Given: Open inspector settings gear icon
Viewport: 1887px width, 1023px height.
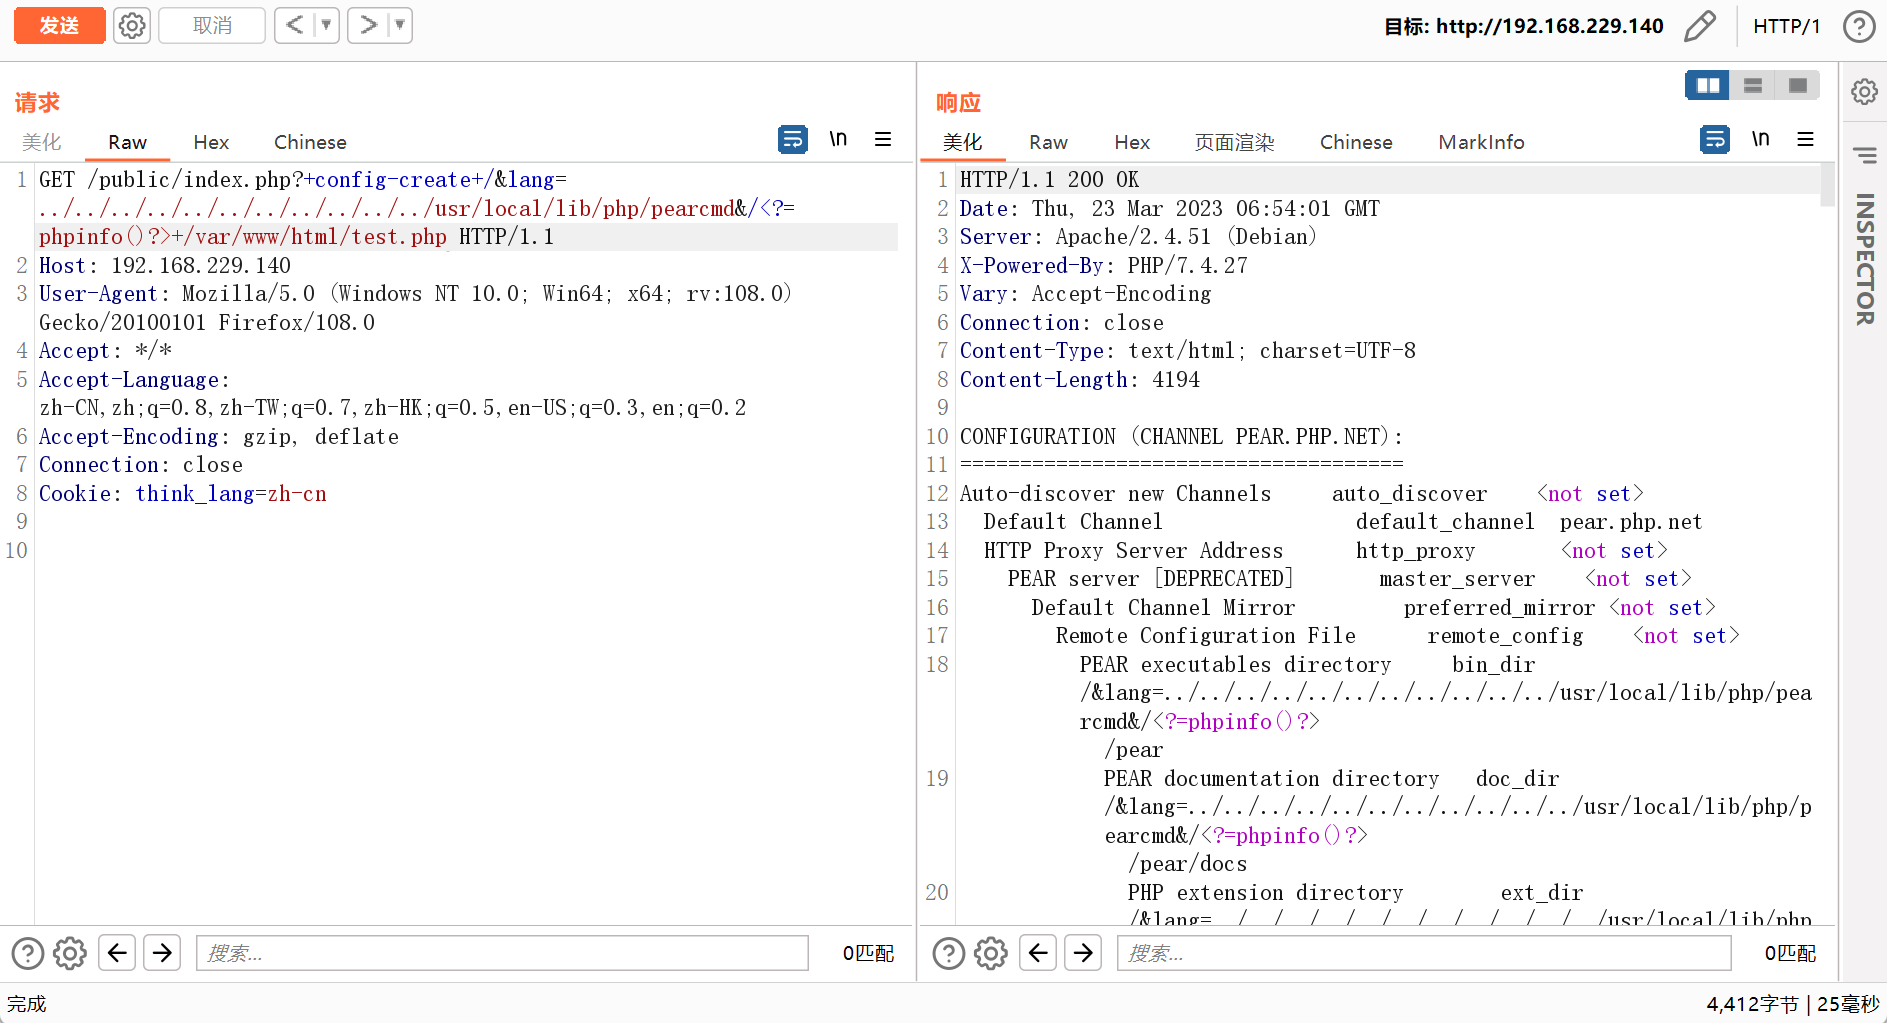Looking at the screenshot, I should click(1864, 92).
